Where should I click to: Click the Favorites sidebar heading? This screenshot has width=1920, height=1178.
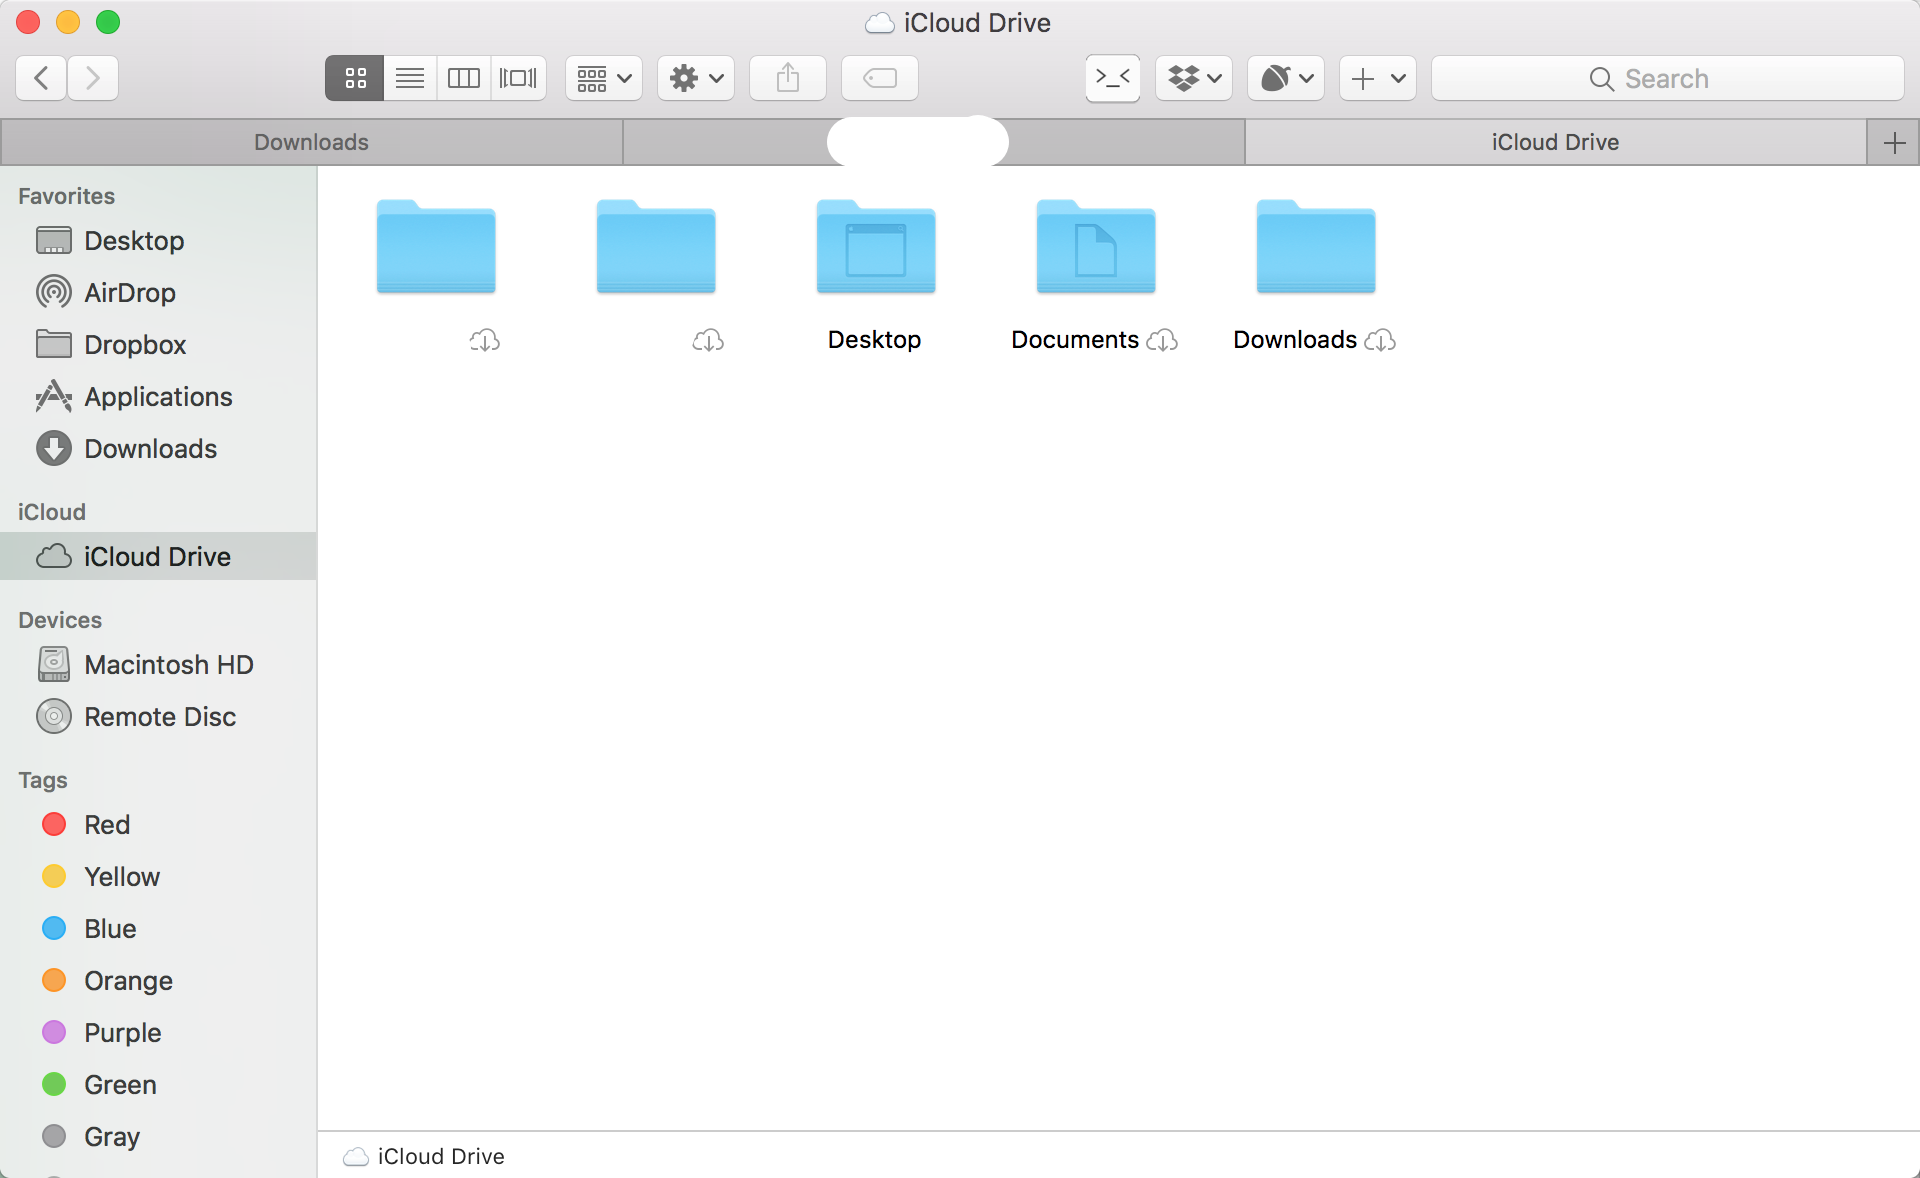(66, 196)
